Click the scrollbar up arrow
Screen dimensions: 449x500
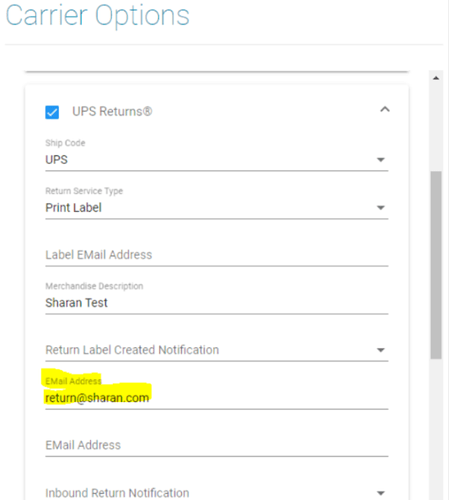coord(436,78)
